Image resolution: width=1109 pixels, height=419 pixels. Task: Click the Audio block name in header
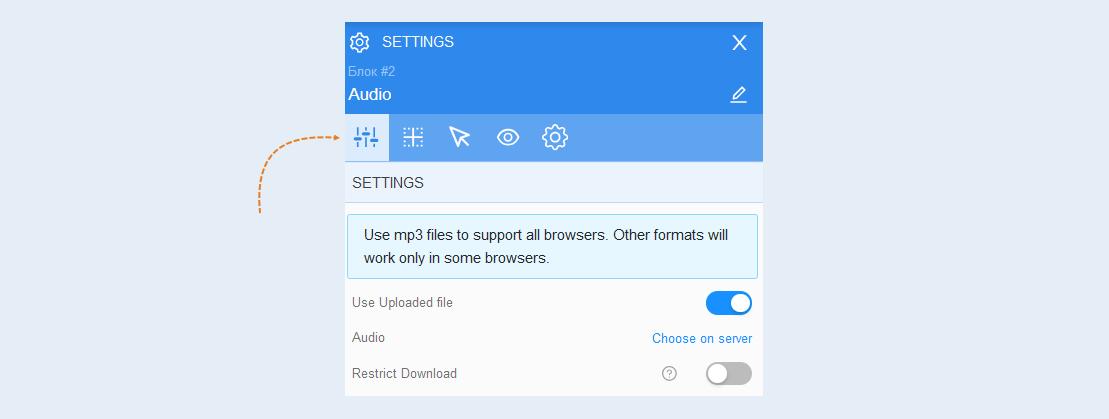click(370, 94)
